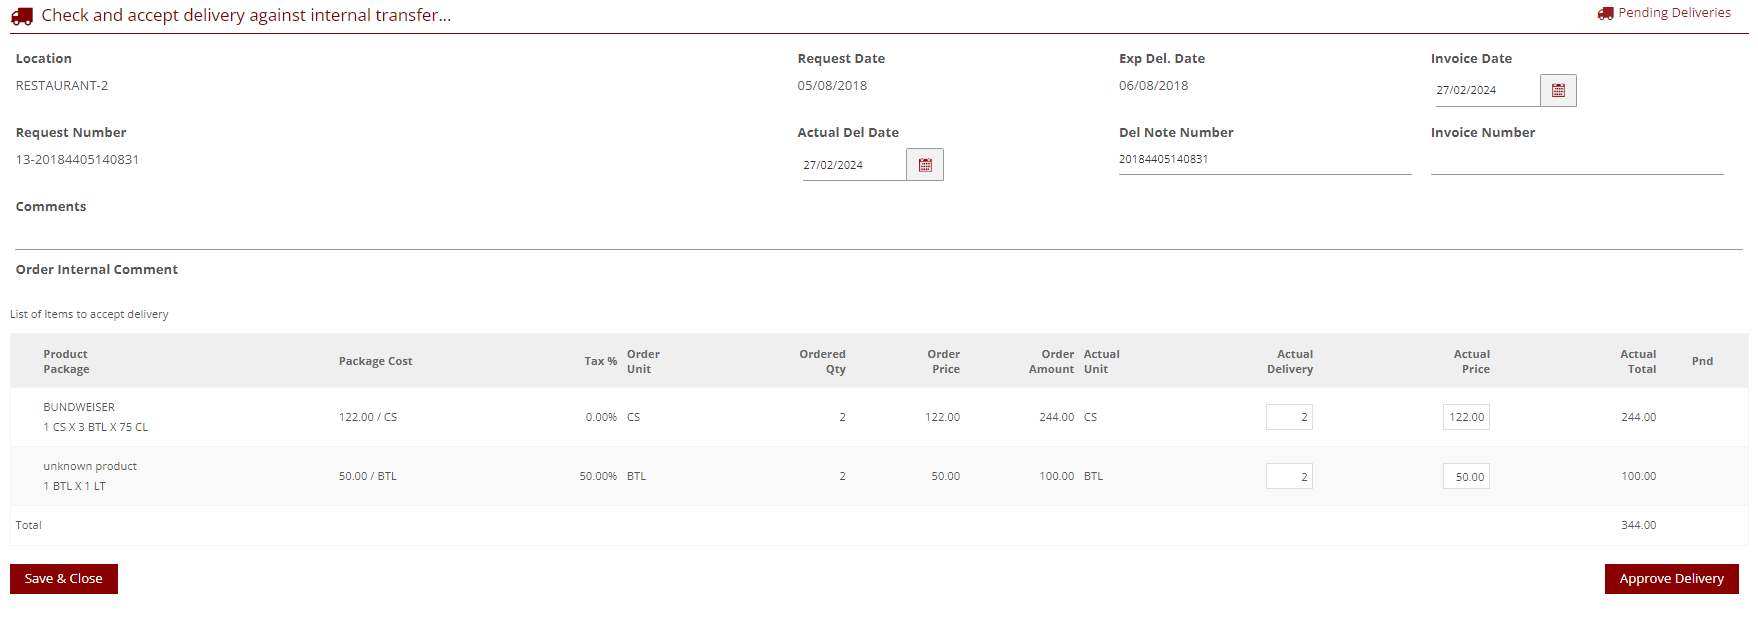1758x632 pixels.
Task: Click the BUNDWEISER product name
Action: click(x=79, y=407)
